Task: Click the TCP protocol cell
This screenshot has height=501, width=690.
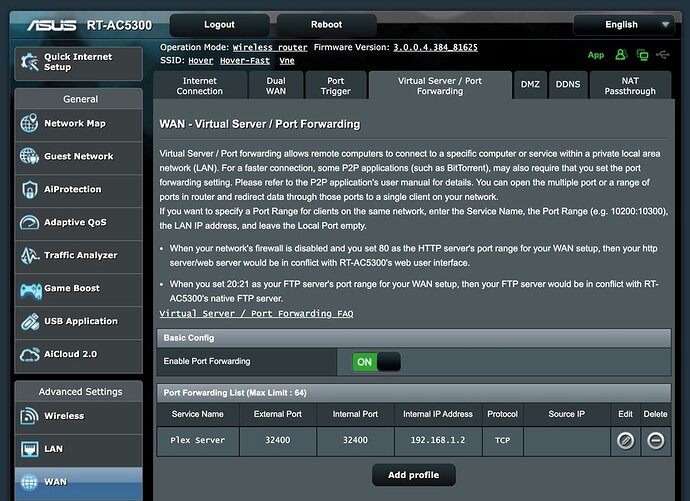Action: point(503,440)
